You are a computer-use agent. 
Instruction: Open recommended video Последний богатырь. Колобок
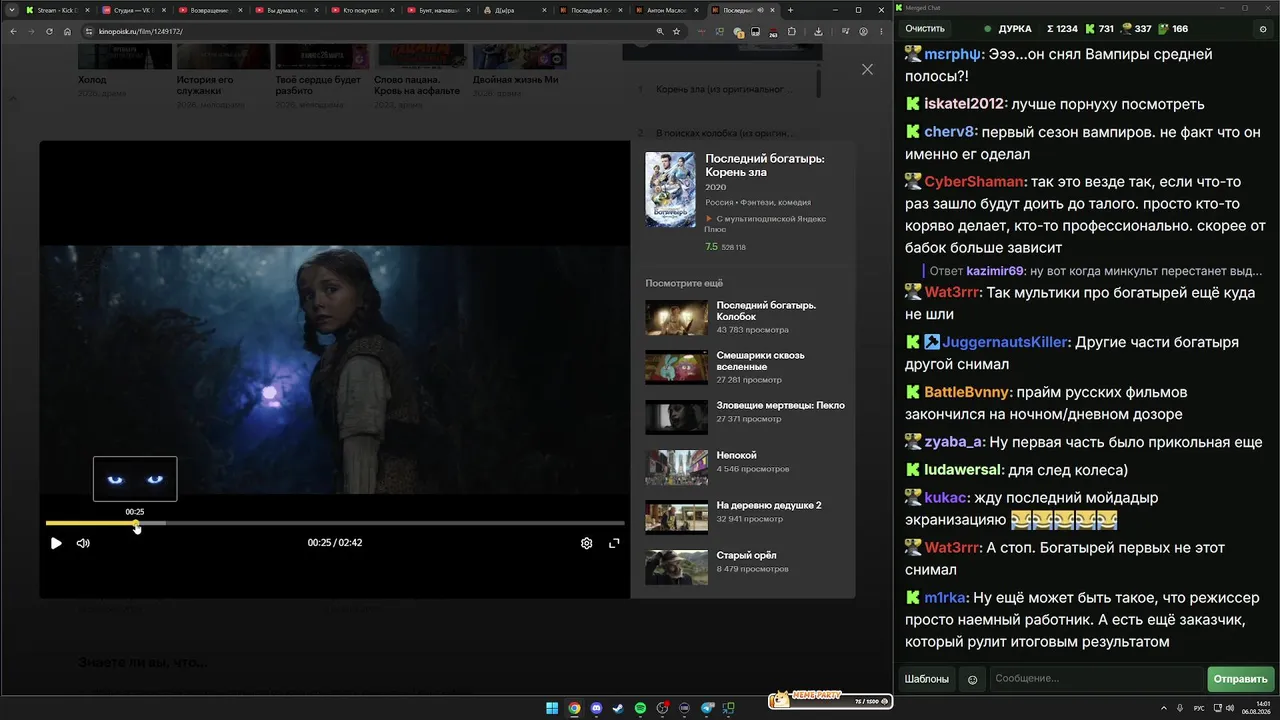(x=746, y=317)
